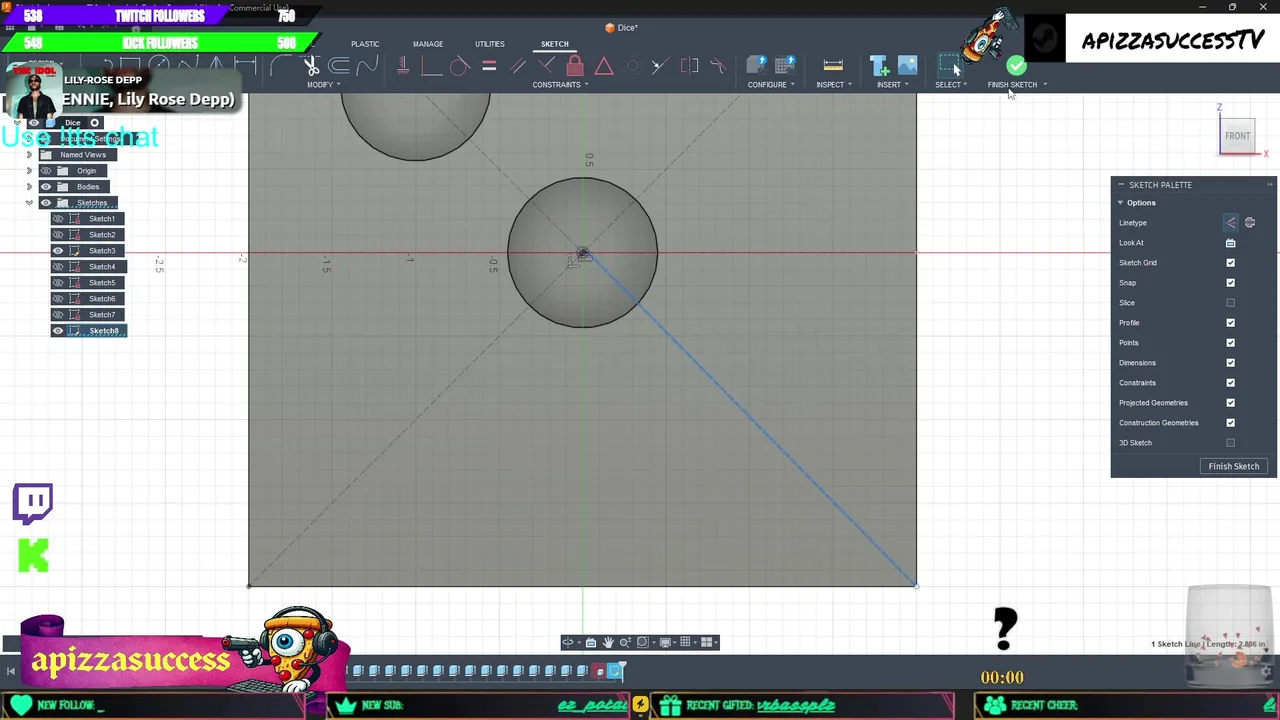Select Sketch8 in the browser tree

point(103,331)
